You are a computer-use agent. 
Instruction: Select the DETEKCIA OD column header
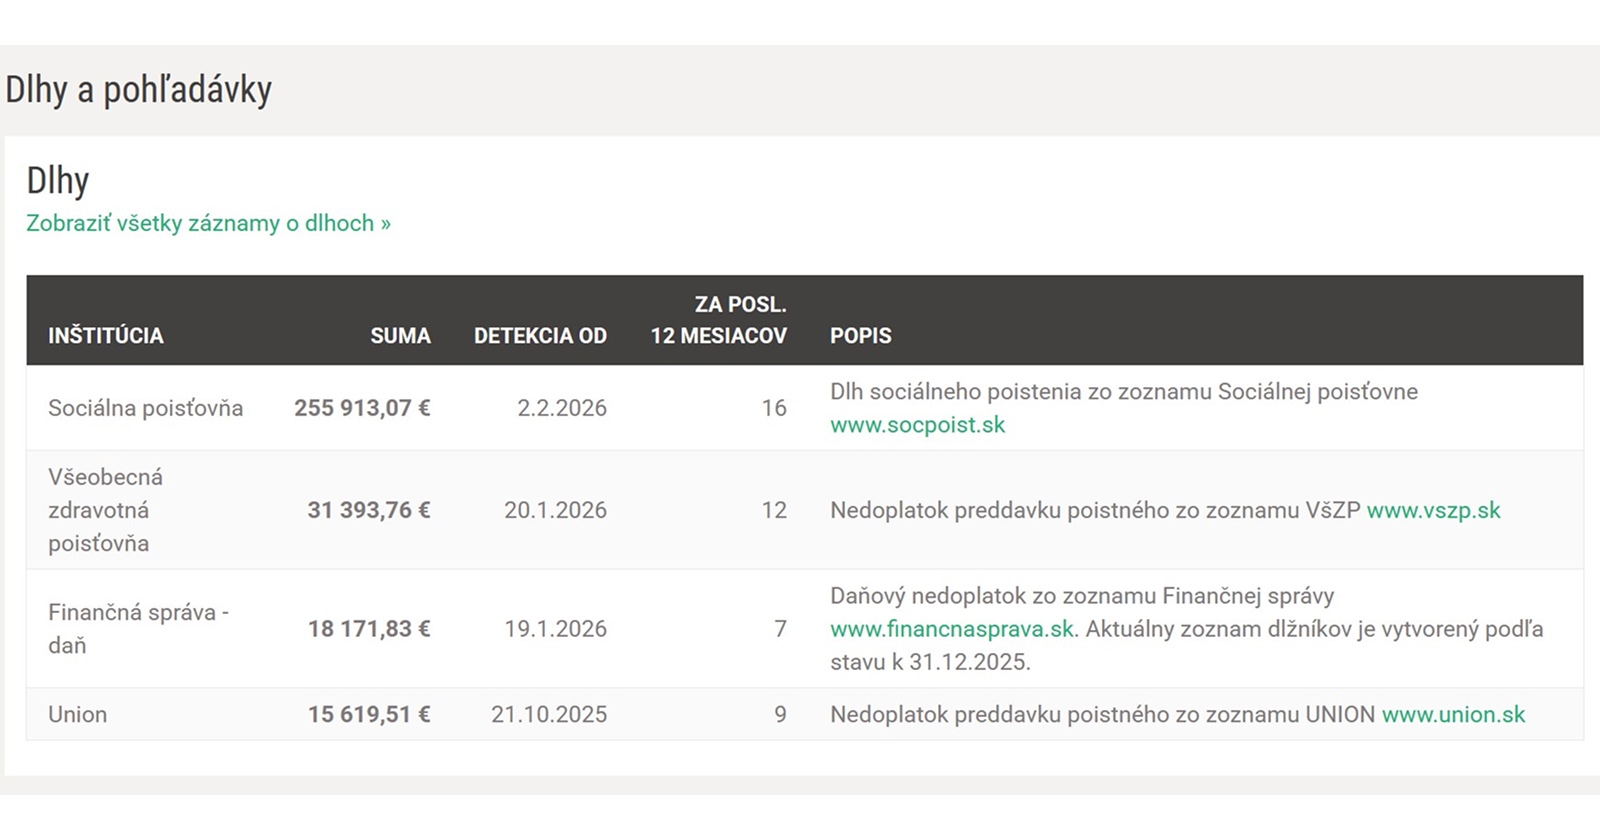[540, 336]
